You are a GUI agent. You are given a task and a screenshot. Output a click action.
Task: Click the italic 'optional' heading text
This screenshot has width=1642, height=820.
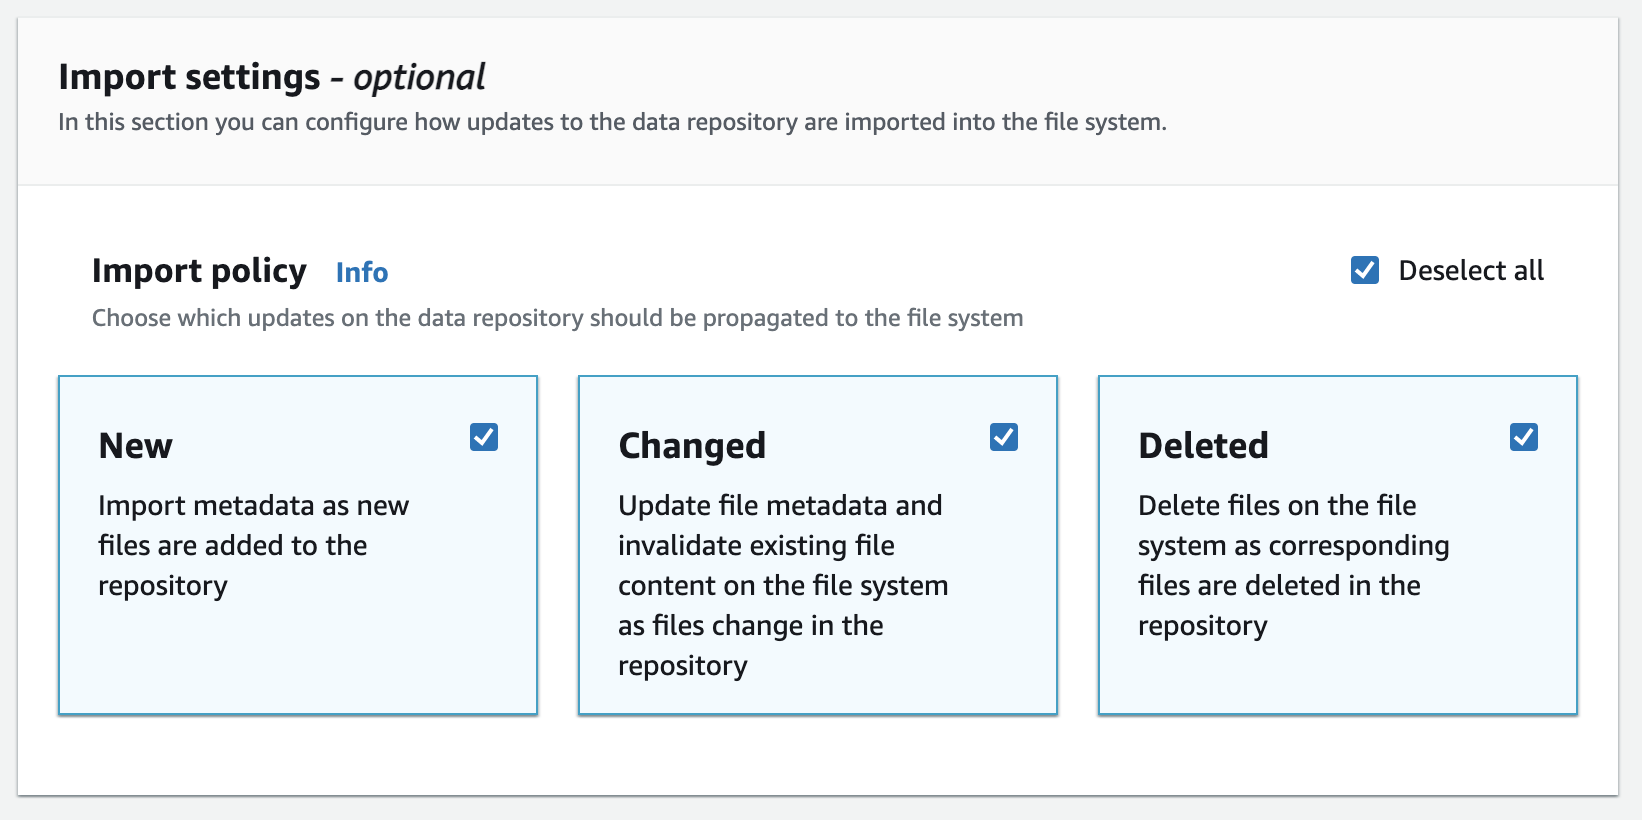419,77
